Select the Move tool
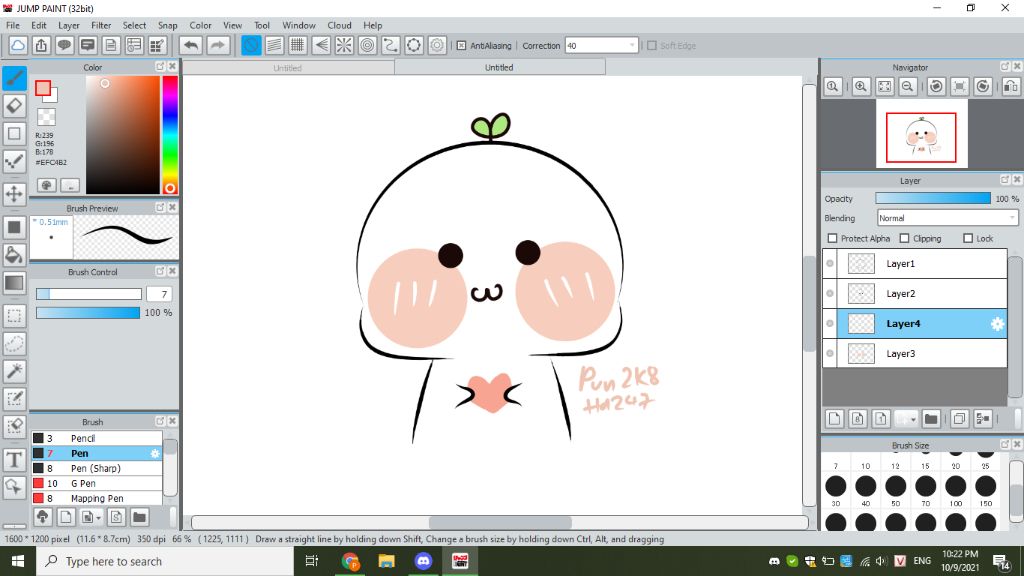The width and height of the screenshot is (1024, 576). [x=14, y=194]
